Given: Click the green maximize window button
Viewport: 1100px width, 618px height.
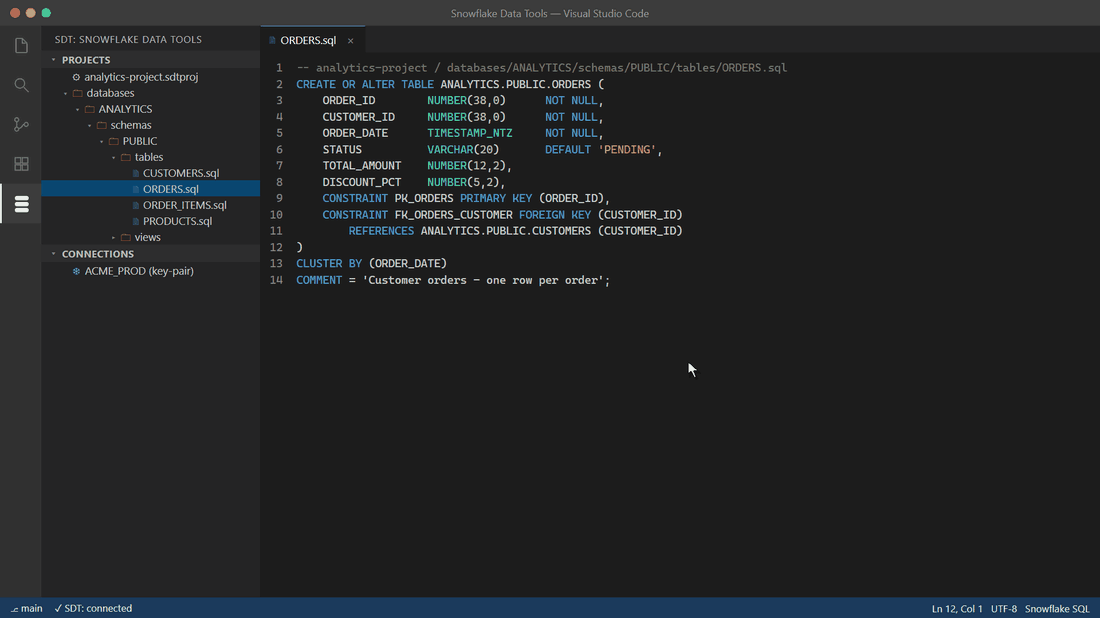Looking at the screenshot, I should tap(46, 13).
